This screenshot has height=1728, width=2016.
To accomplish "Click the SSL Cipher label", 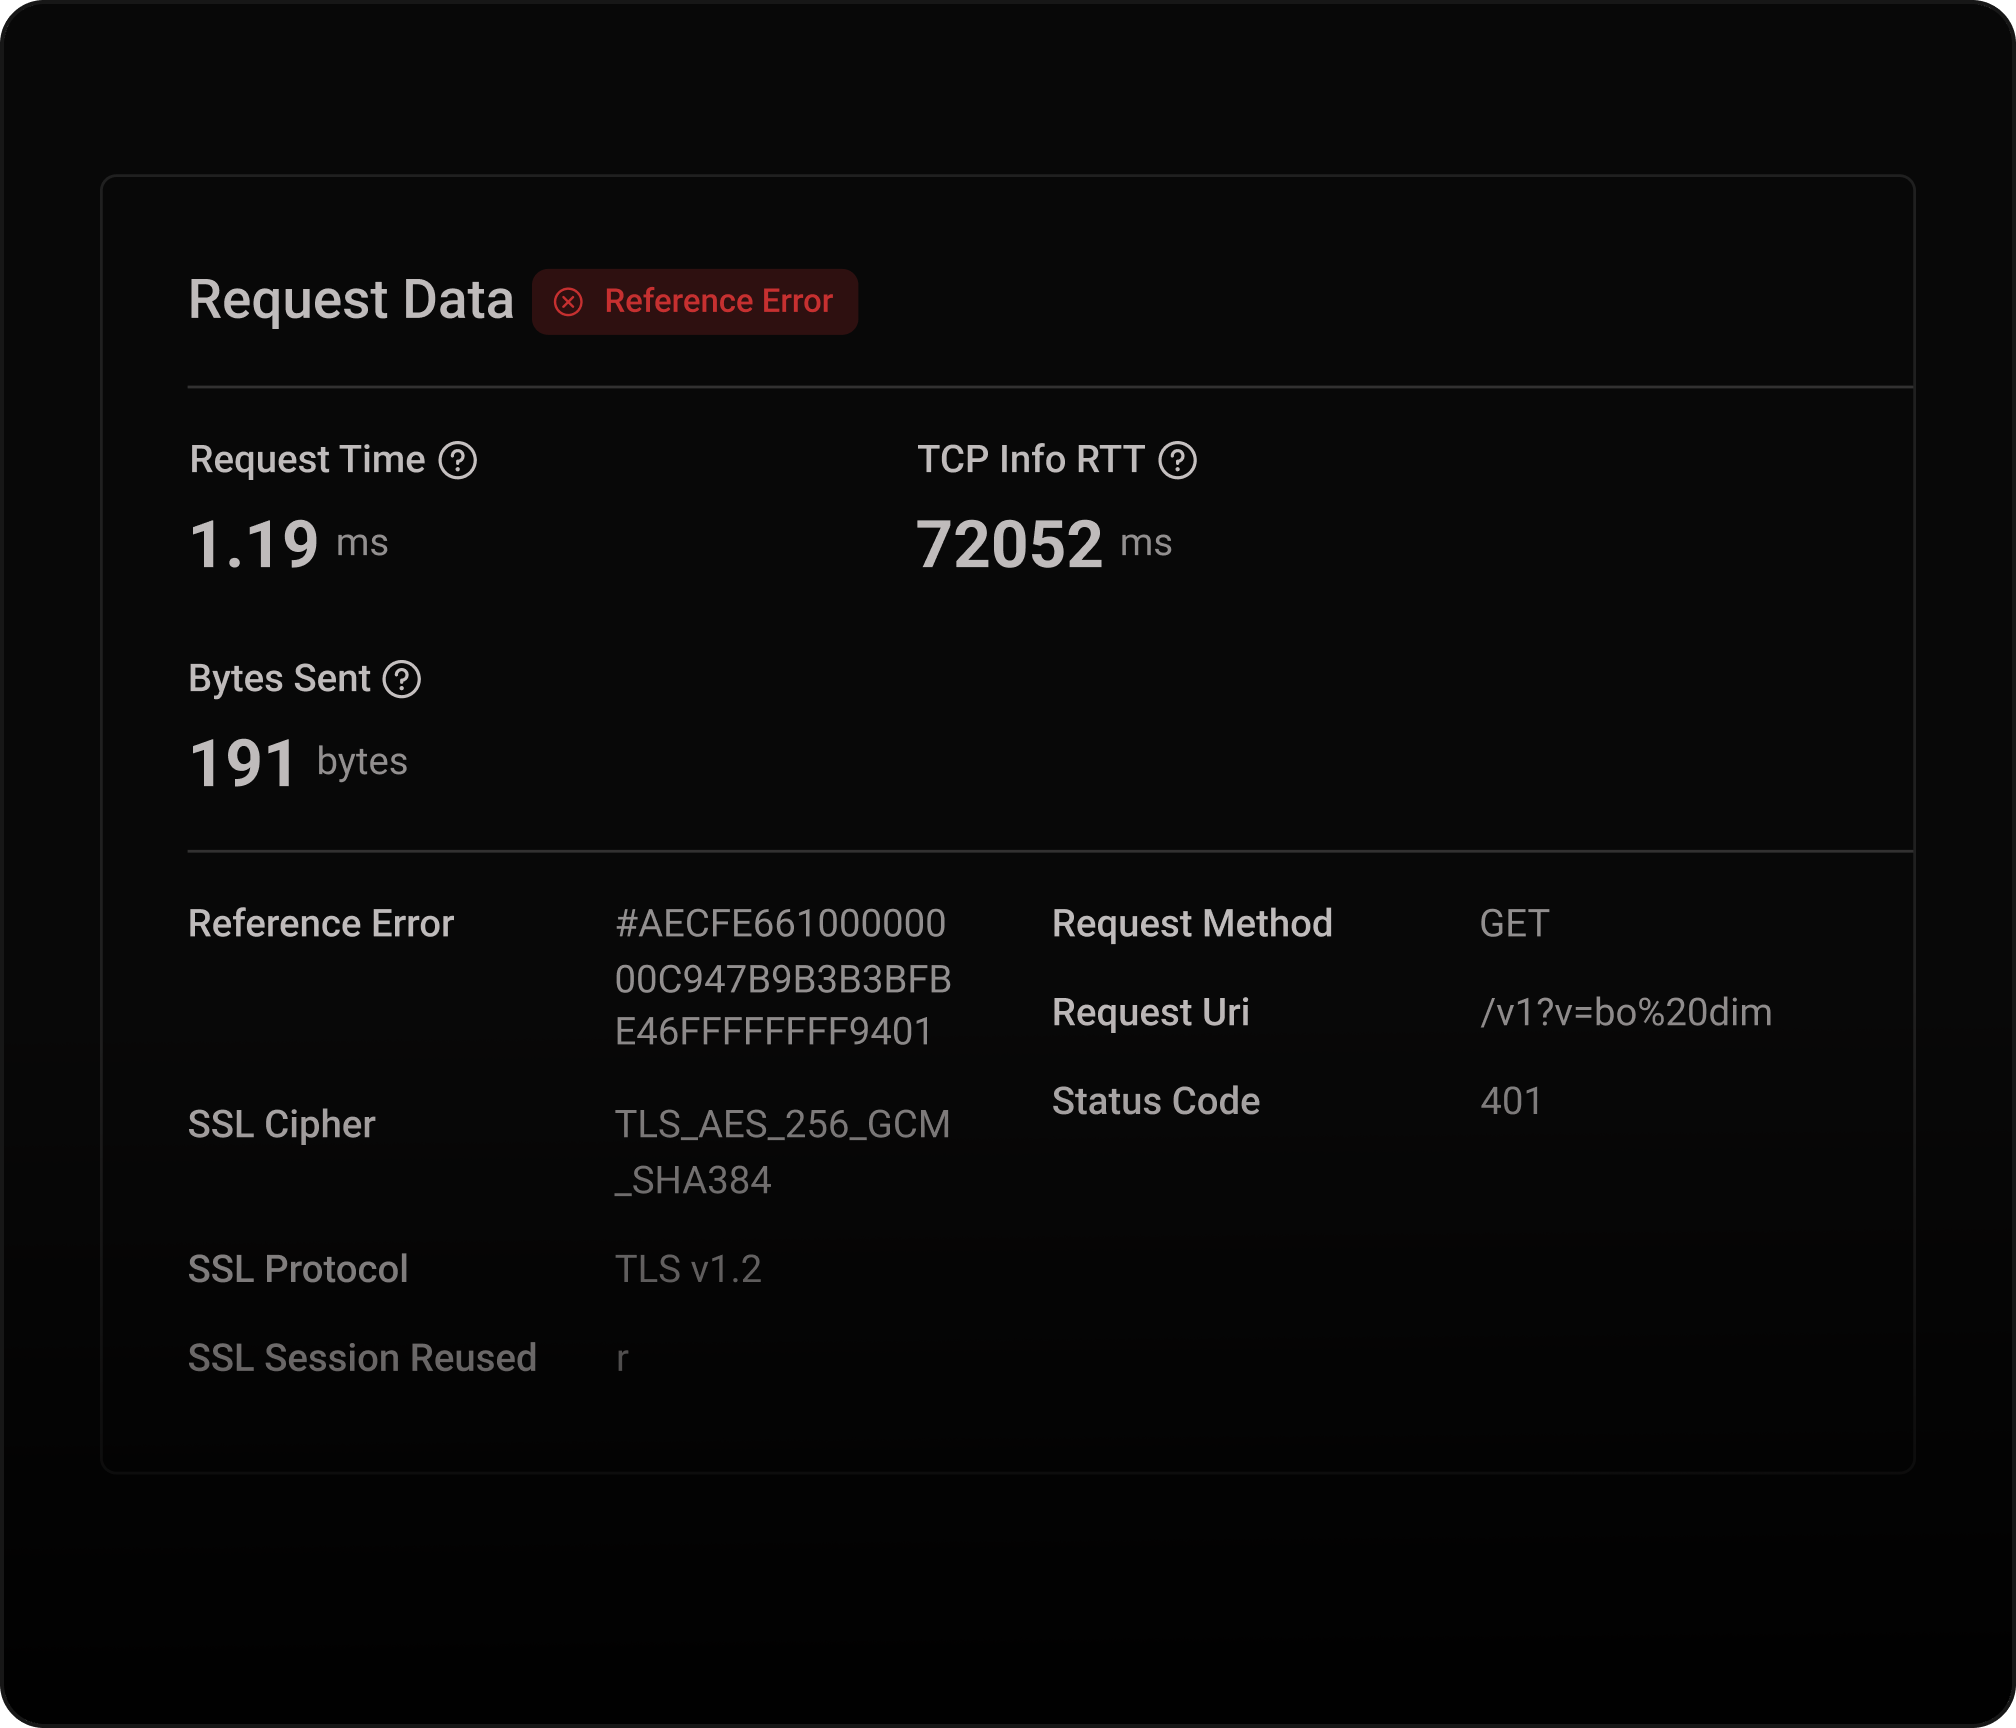I will coord(282,1125).
